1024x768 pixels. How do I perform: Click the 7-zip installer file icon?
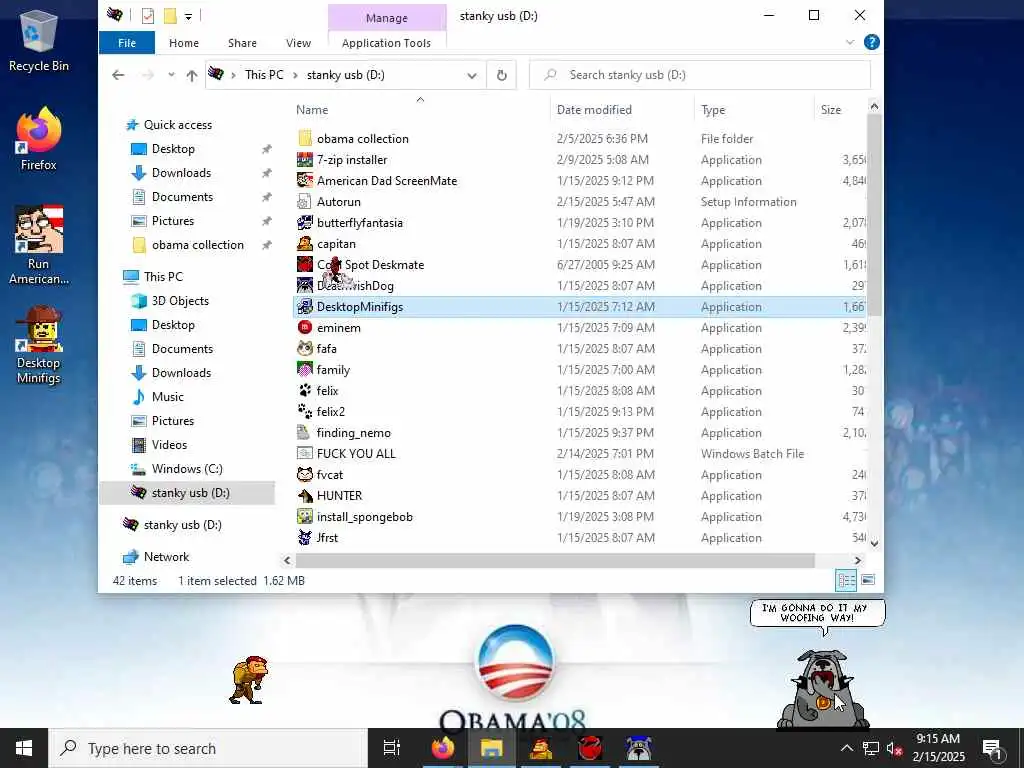[x=304, y=159]
